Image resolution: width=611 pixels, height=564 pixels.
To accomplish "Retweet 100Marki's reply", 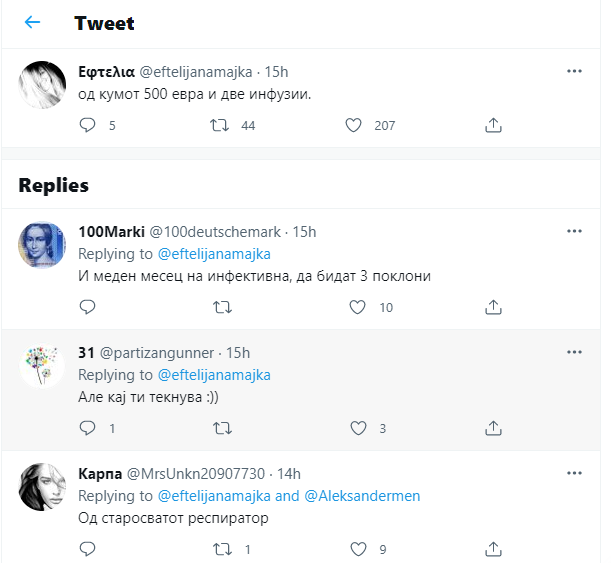I will tap(222, 307).
